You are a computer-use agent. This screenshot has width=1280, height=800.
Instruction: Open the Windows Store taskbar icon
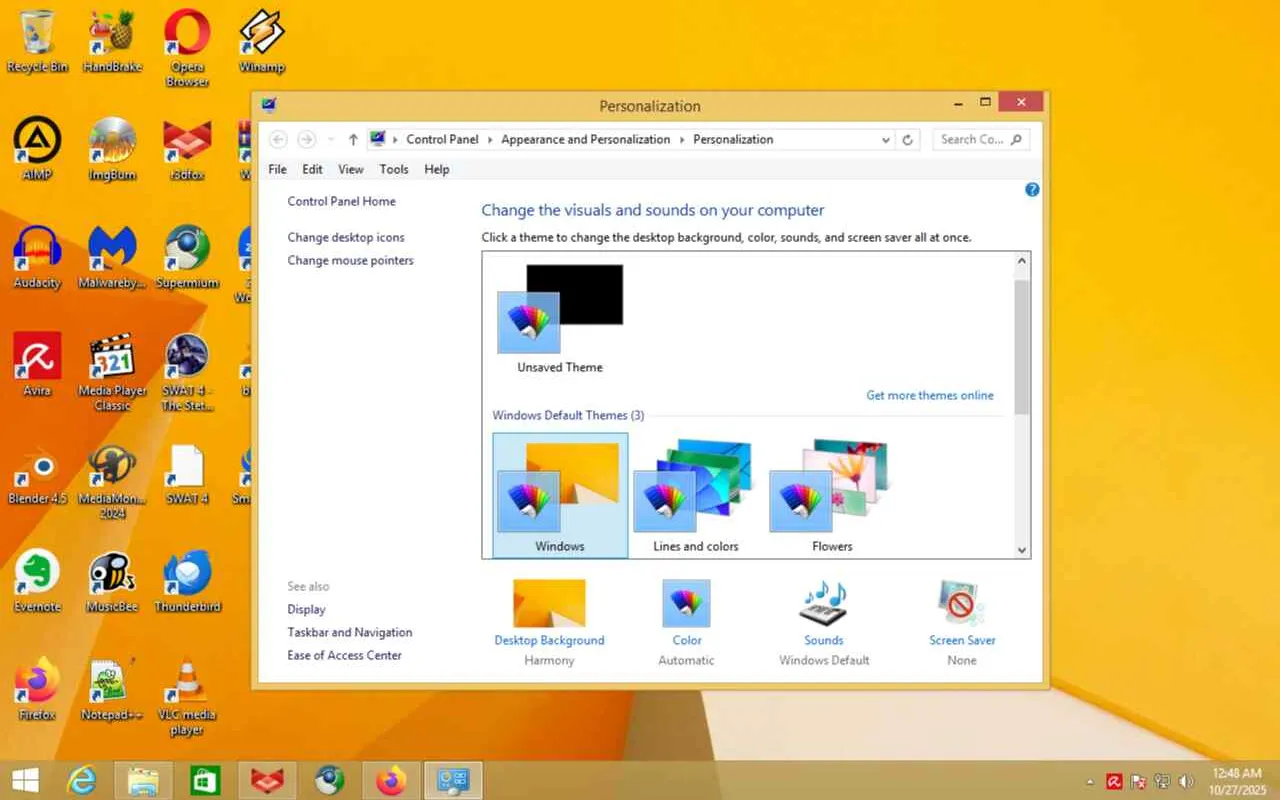click(206, 780)
